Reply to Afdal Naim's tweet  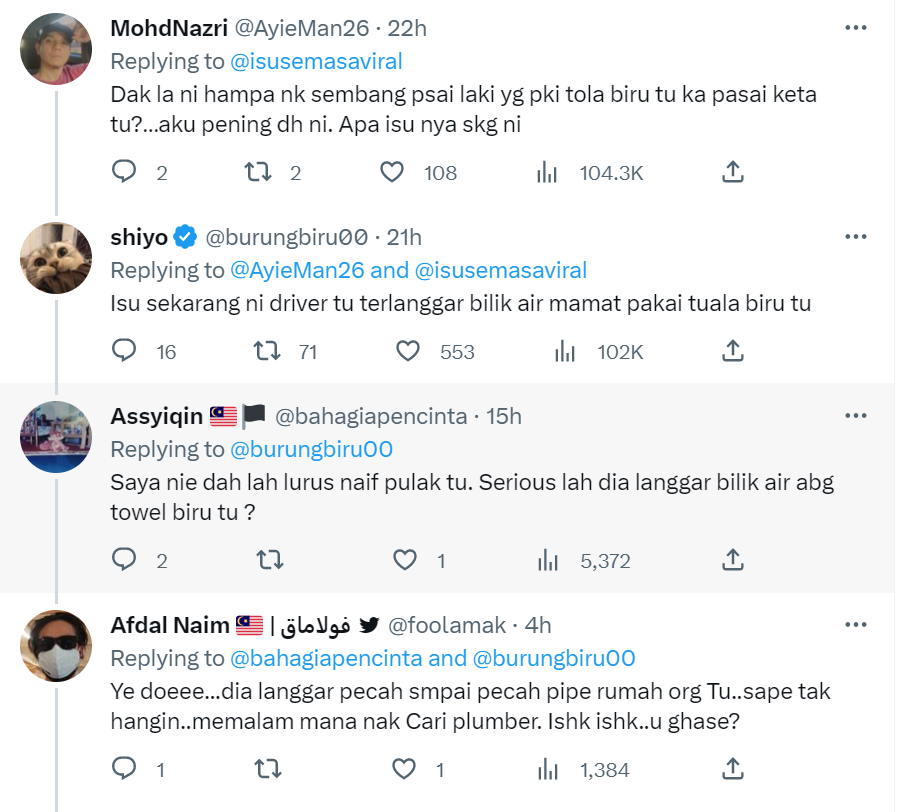tap(124, 768)
